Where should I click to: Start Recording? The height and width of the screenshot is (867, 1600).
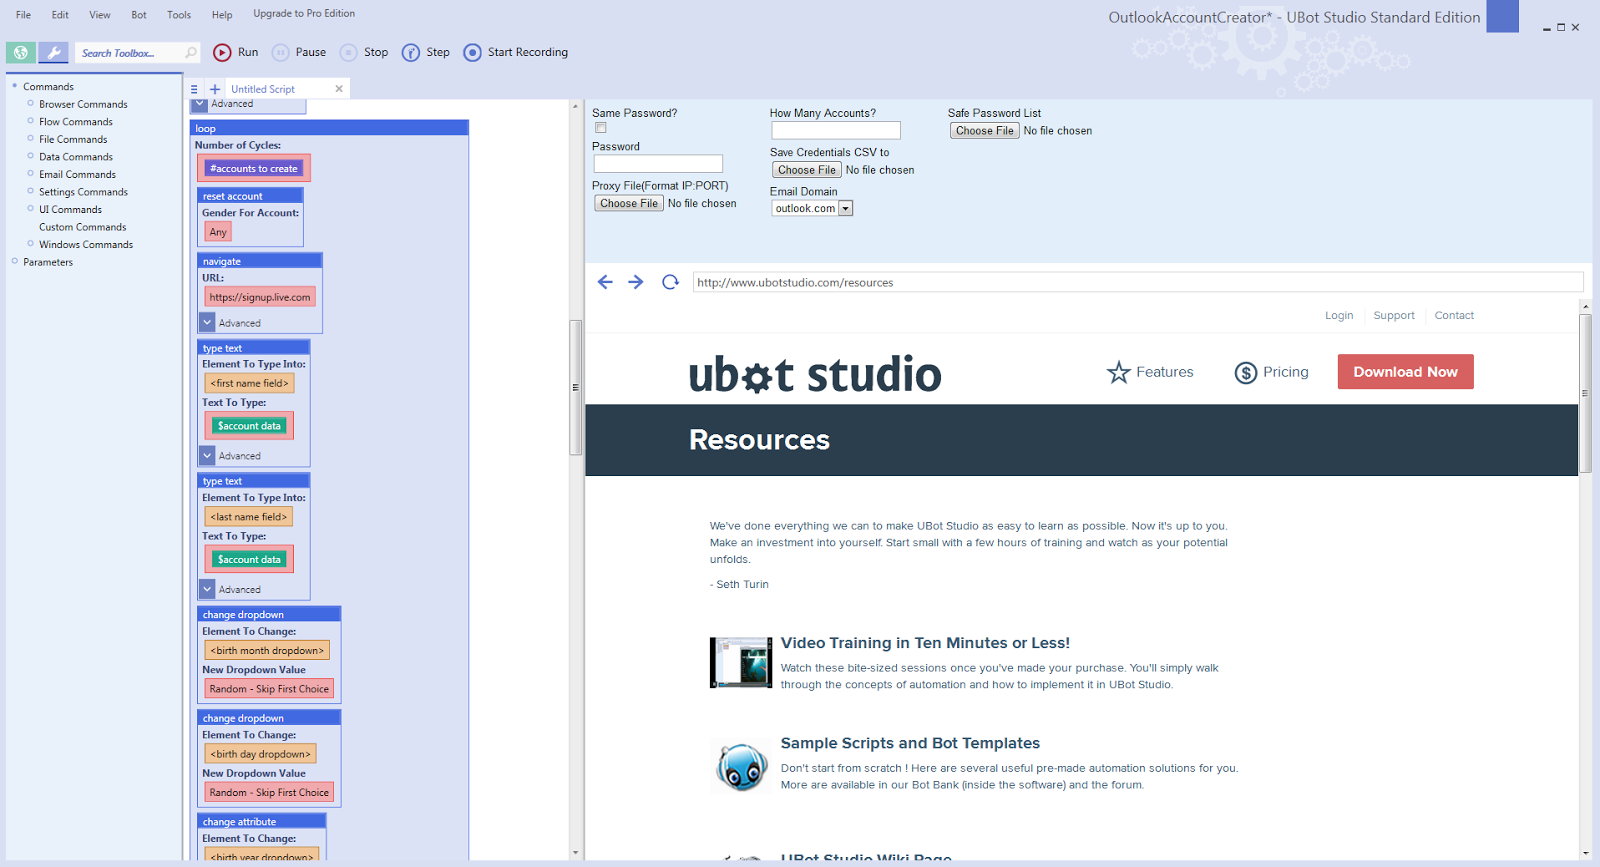516,52
